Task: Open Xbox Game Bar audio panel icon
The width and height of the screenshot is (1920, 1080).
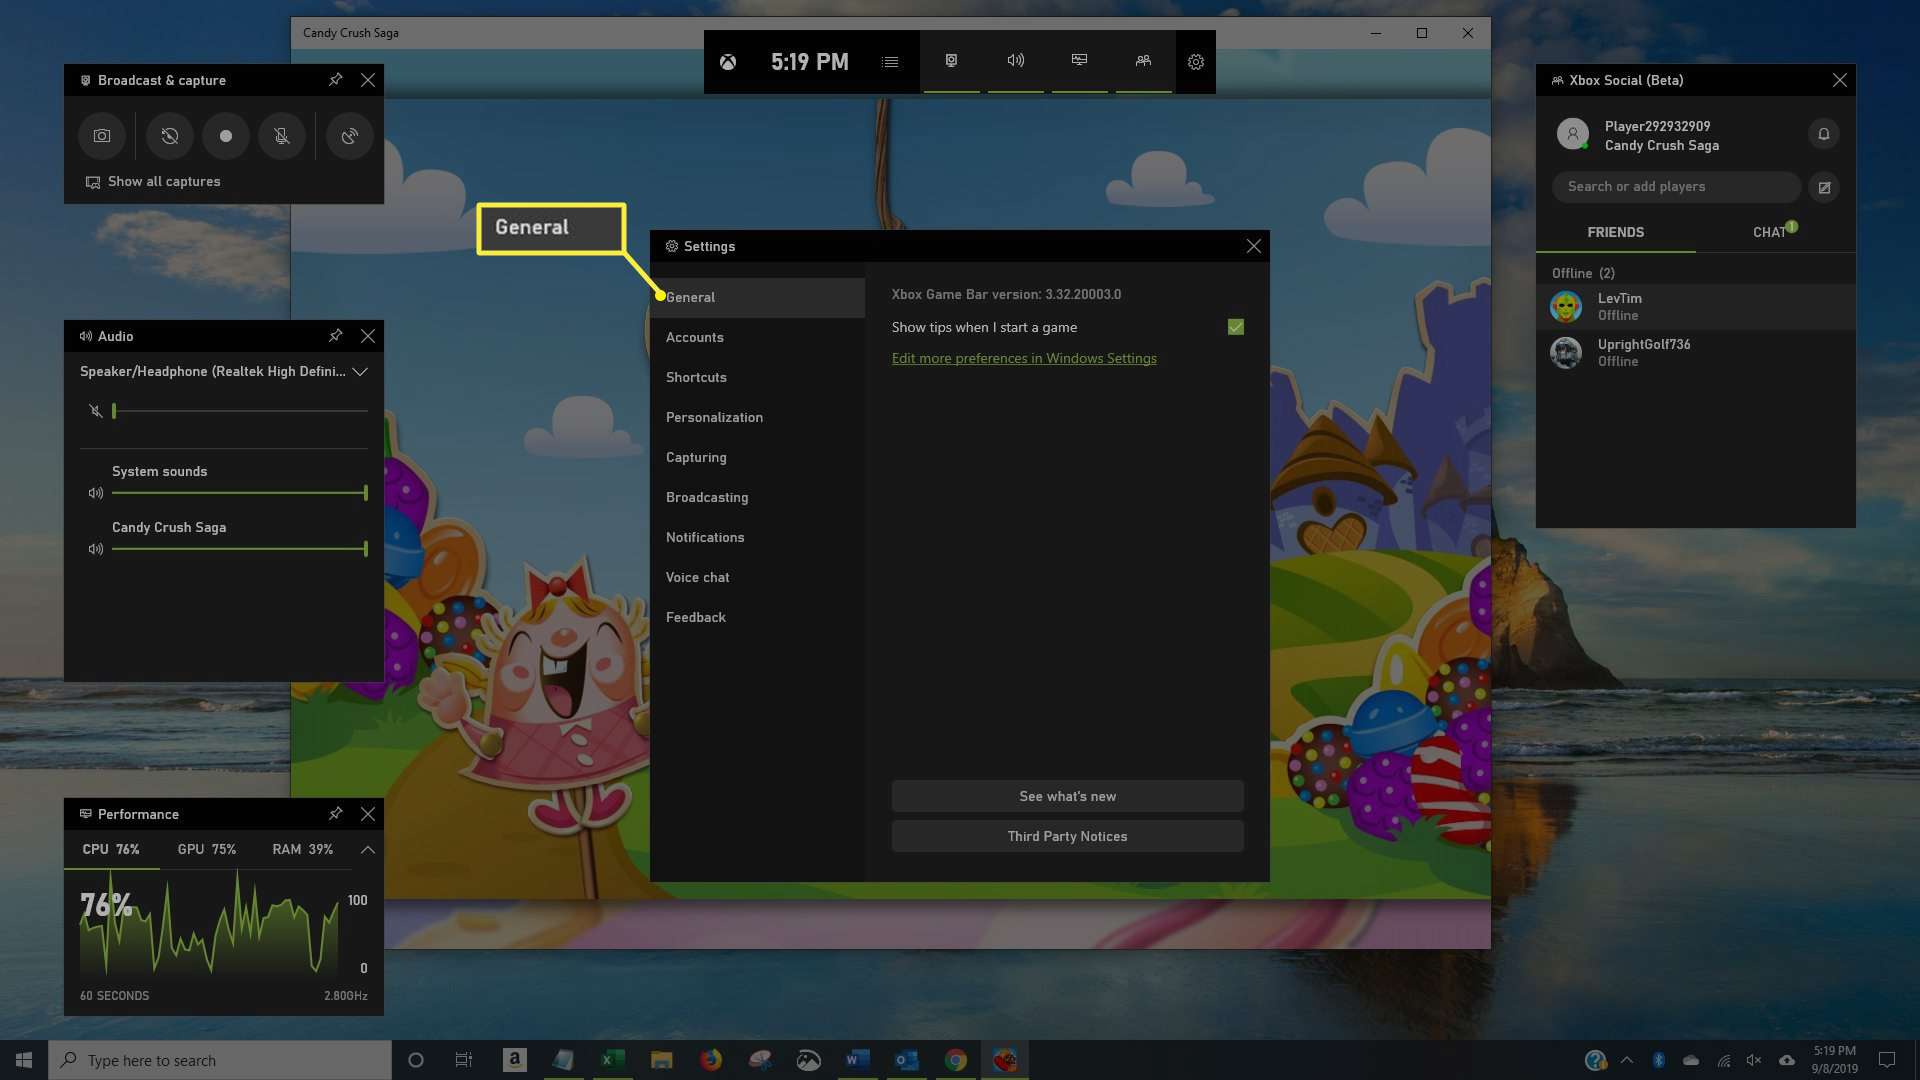Action: pos(1015,62)
